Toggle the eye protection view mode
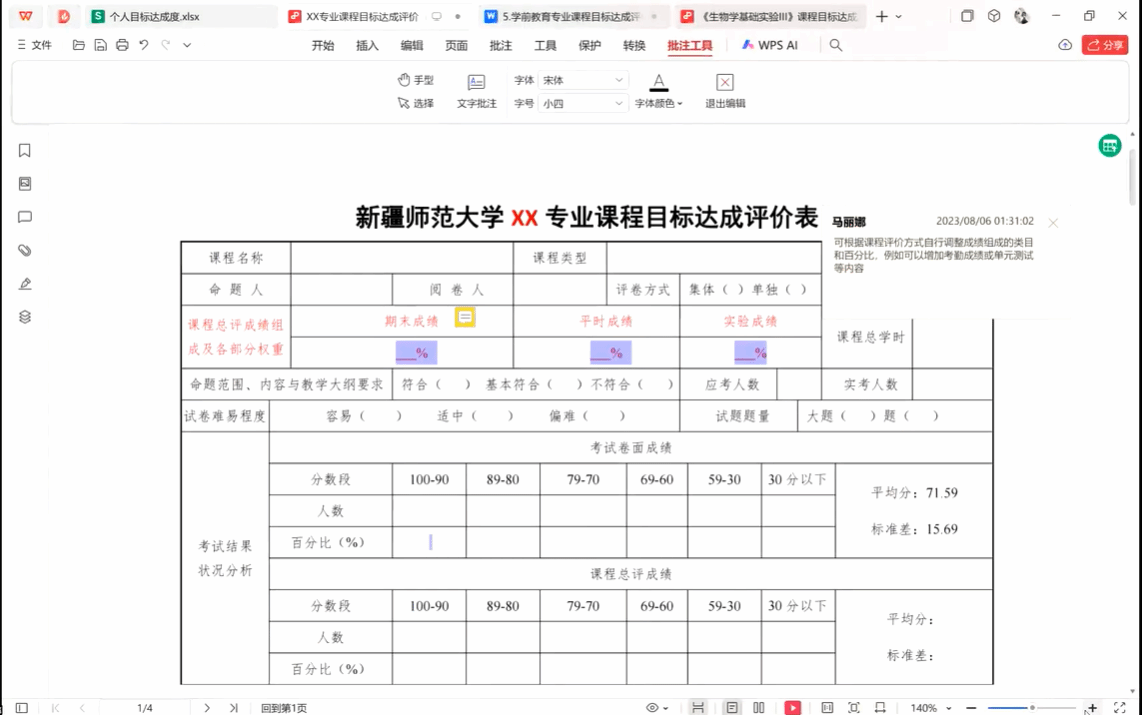This screenshot has height=715, width=1142. click(x=652, y=708)
